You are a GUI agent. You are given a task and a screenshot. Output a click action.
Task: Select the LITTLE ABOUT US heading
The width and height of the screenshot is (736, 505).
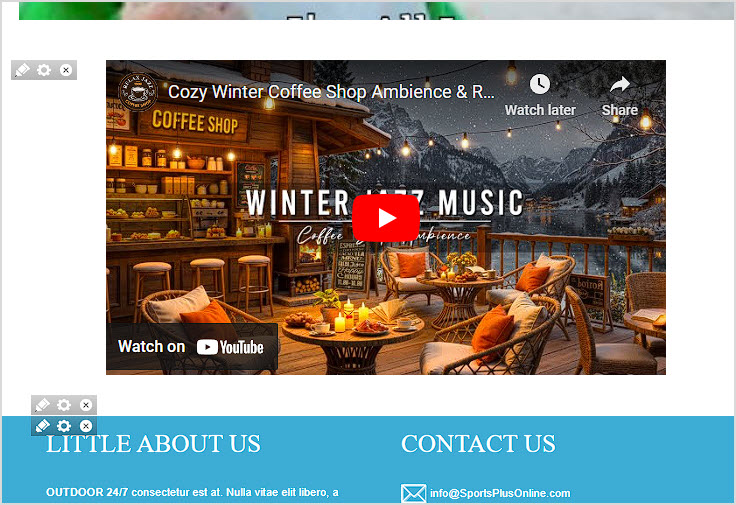[x=153, y=444]
